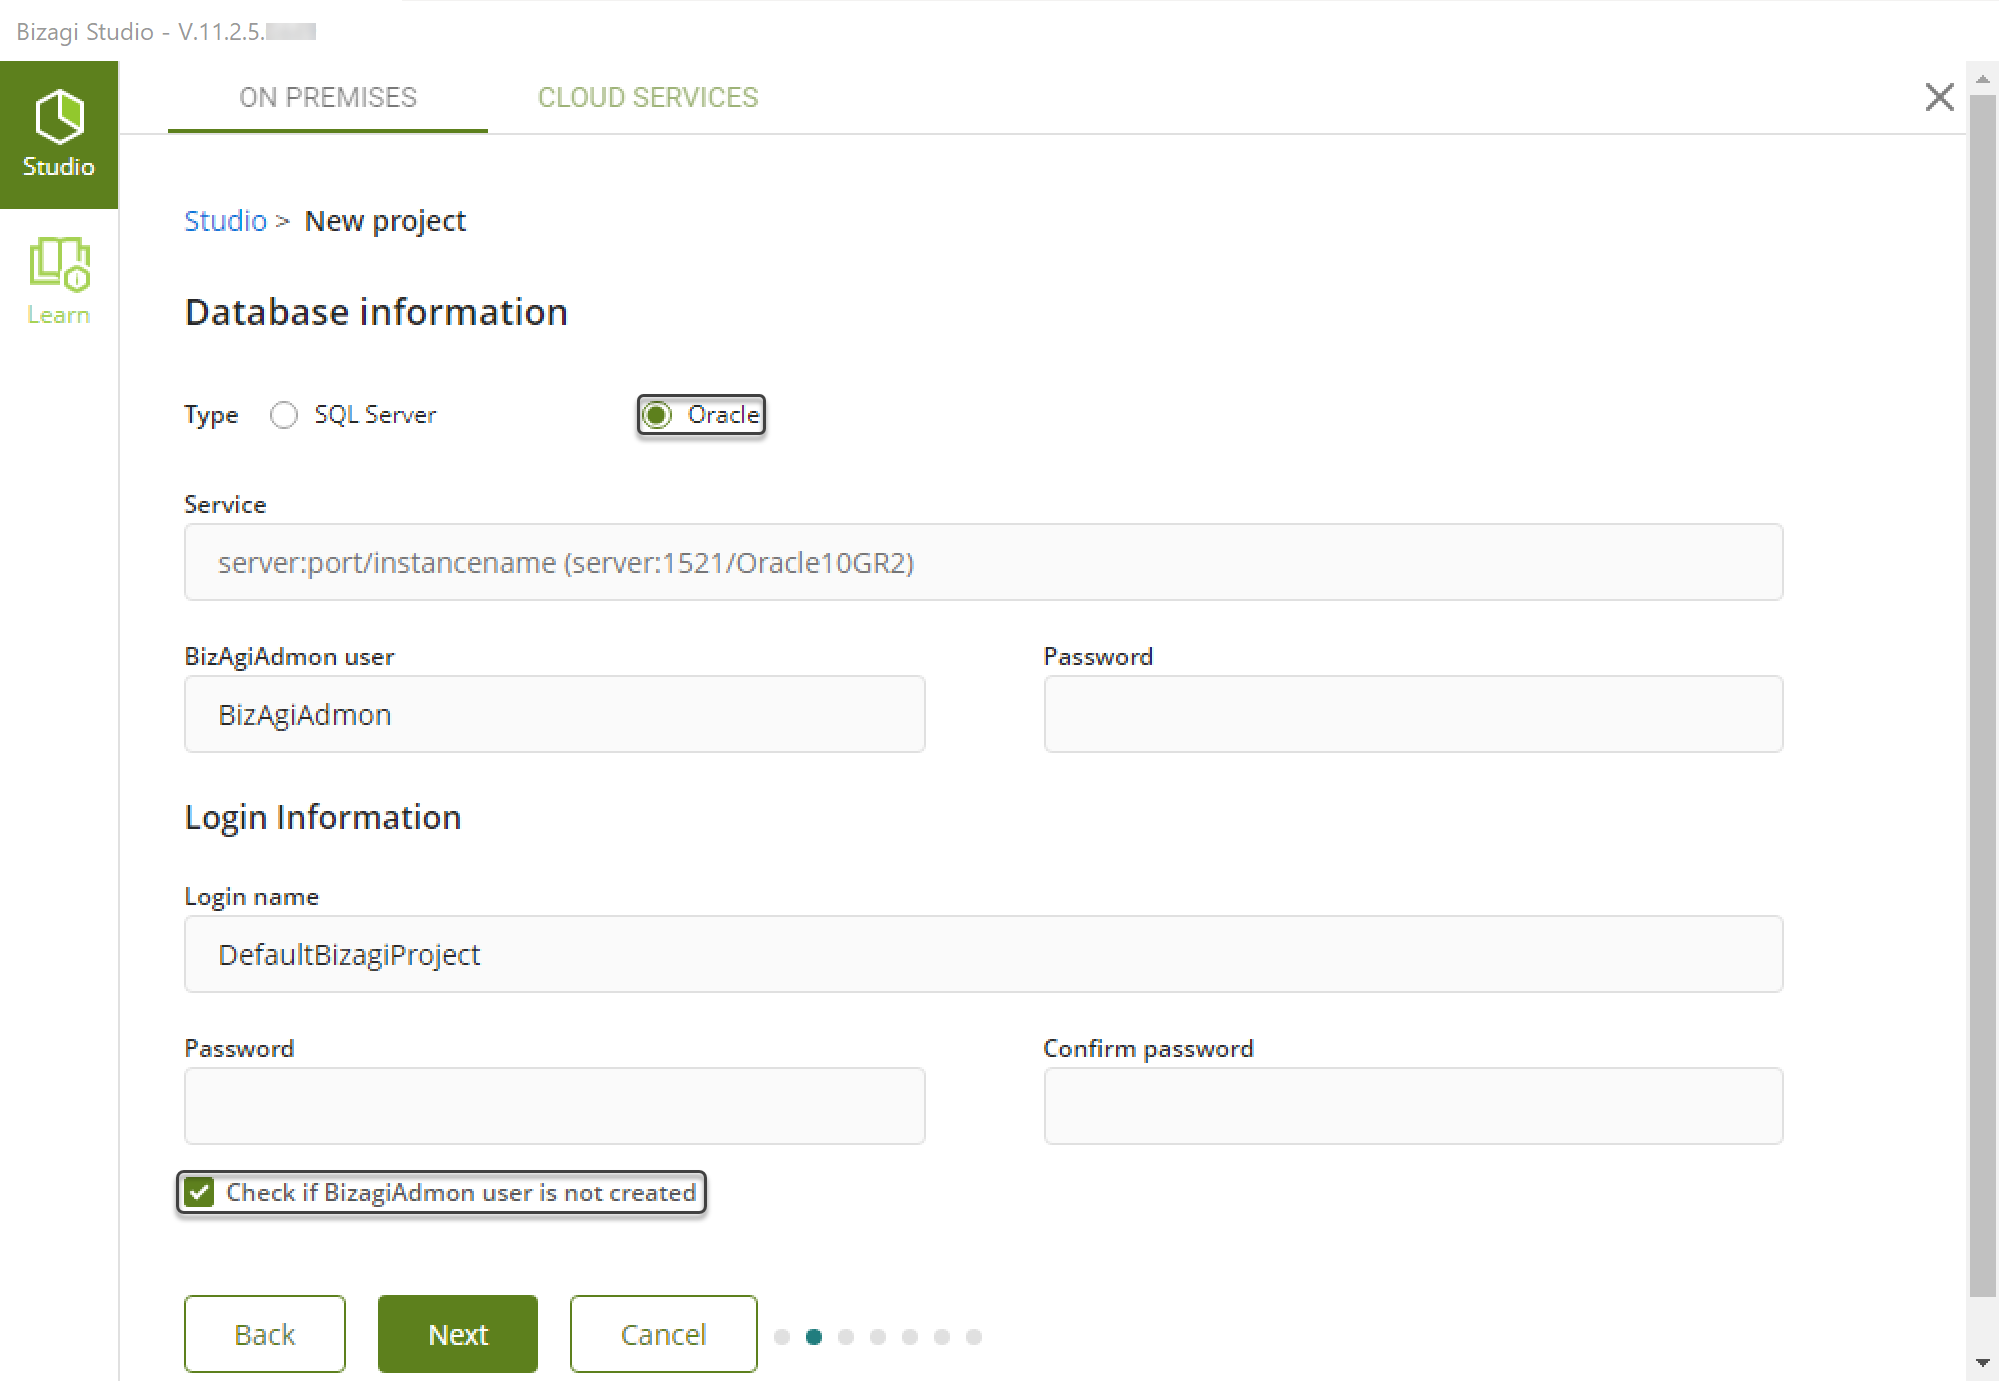The image size is (1999, 1381).
Task: Click the BizAgiAdmon Password field
Action: (x=1413, y=714)
